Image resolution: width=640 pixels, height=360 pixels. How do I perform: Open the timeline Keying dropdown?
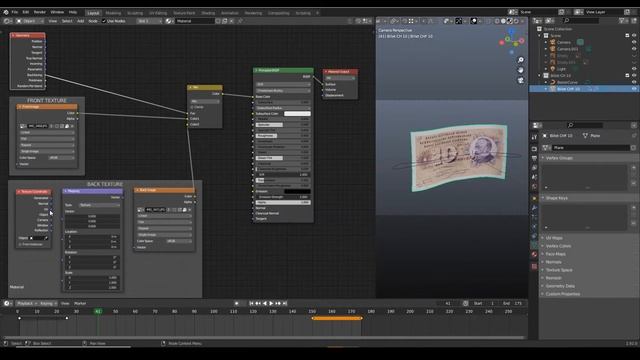click(x=48, y=303)
